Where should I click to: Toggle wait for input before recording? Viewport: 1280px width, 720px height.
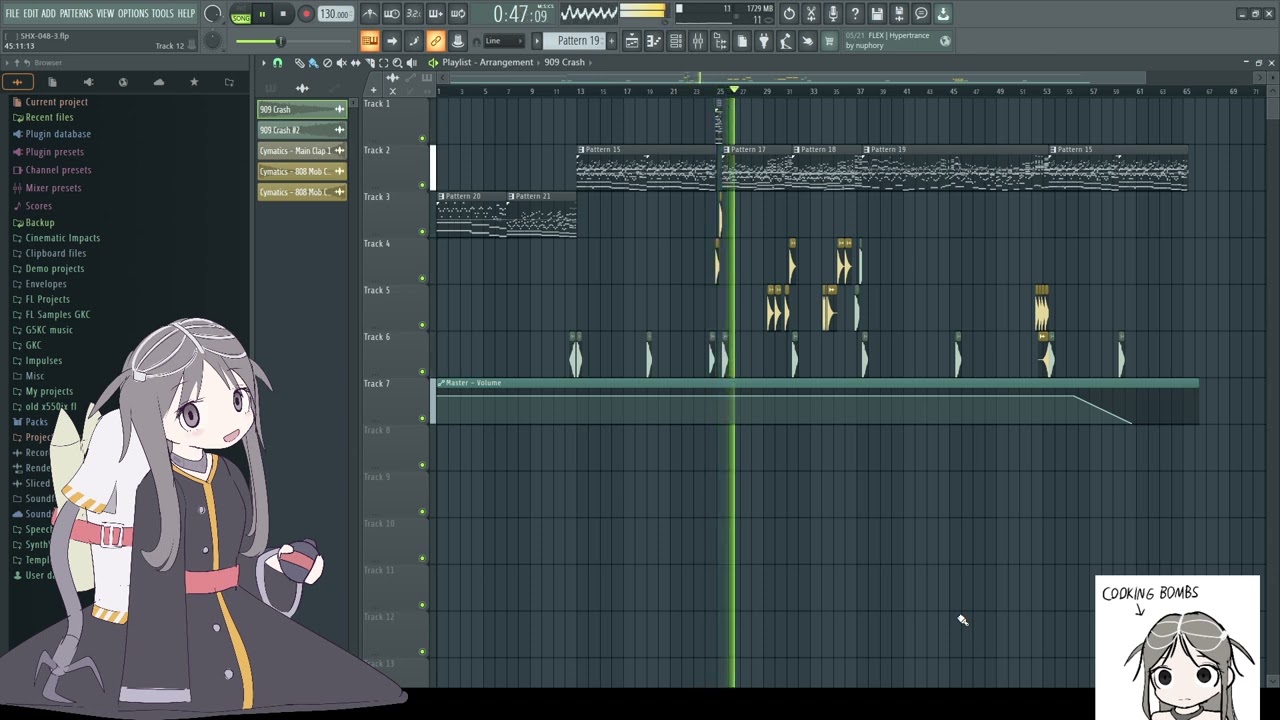[x=392, y=14]
